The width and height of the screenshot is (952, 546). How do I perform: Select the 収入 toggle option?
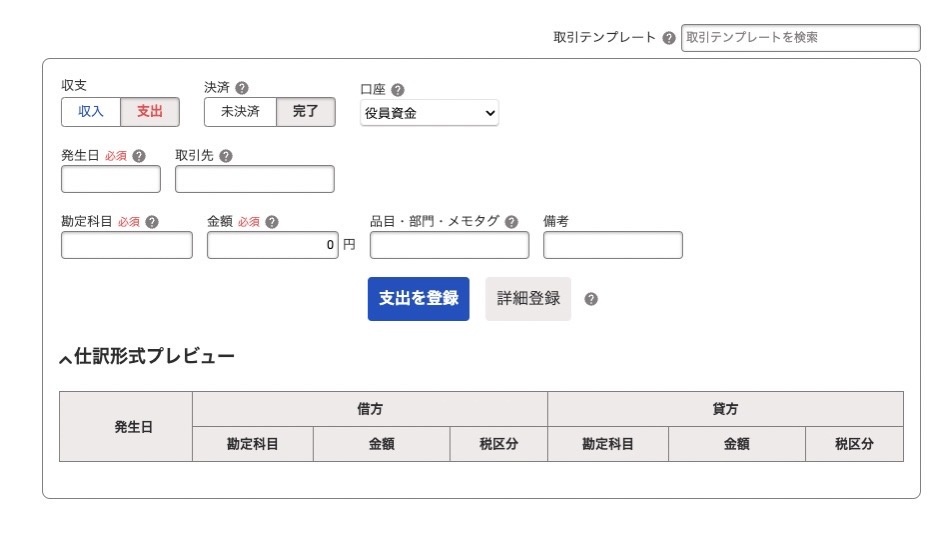90,112
